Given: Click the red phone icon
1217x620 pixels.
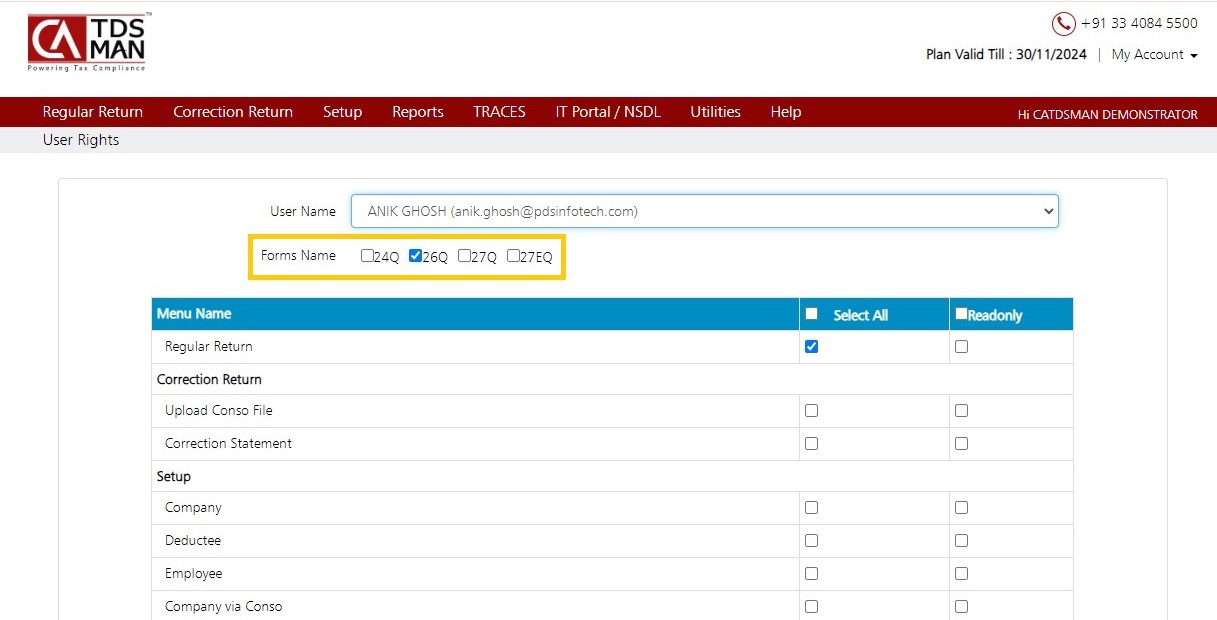Looking at the screenshot, I should pyautogui.click(x=1063, y=24).
